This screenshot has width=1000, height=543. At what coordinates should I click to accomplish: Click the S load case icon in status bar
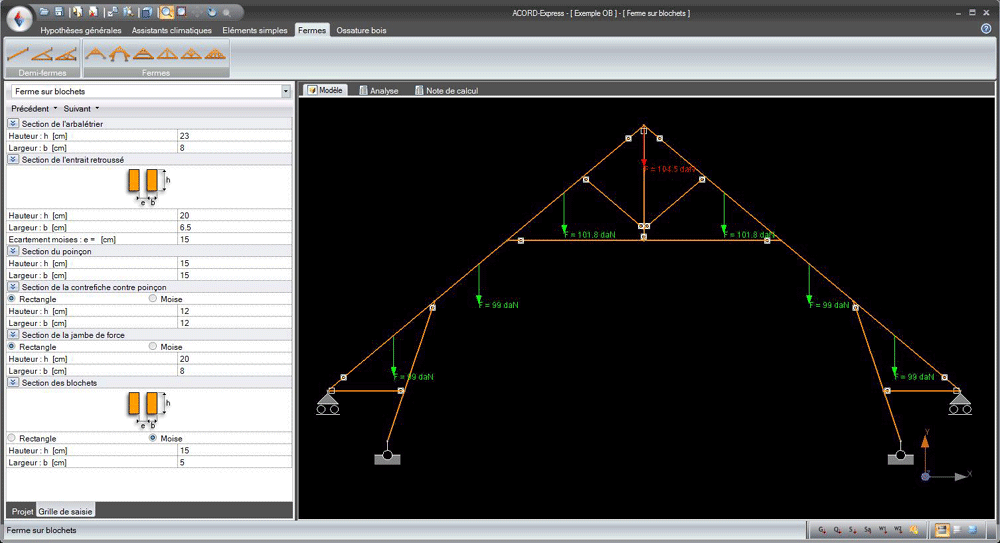tap(852, 530)
